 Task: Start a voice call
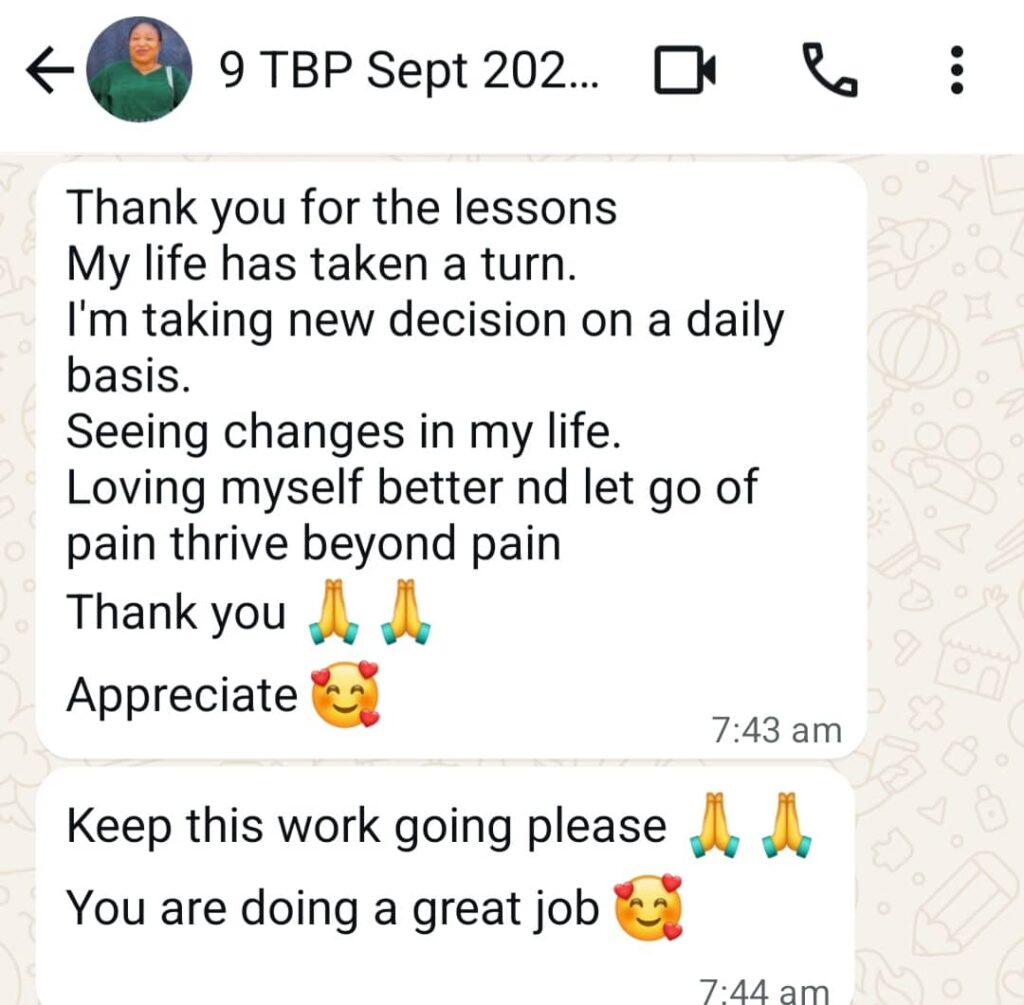(829, 71)
